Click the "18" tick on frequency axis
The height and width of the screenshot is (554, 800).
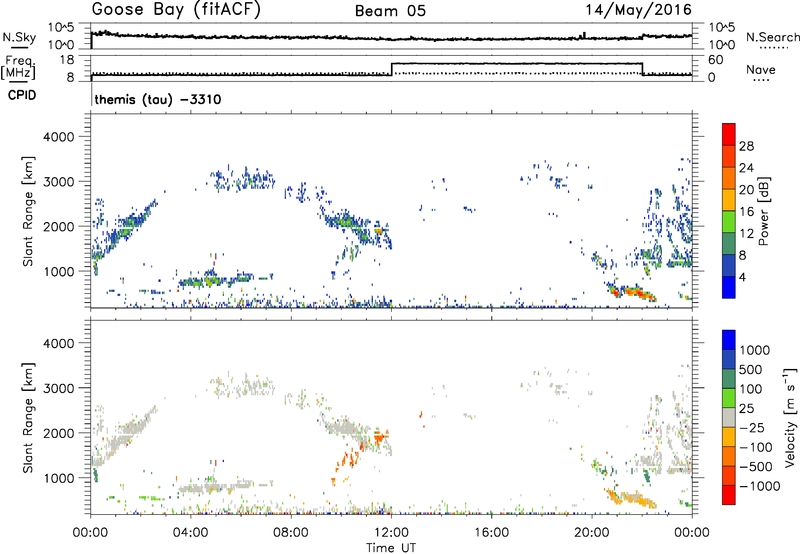coord(66,60)
